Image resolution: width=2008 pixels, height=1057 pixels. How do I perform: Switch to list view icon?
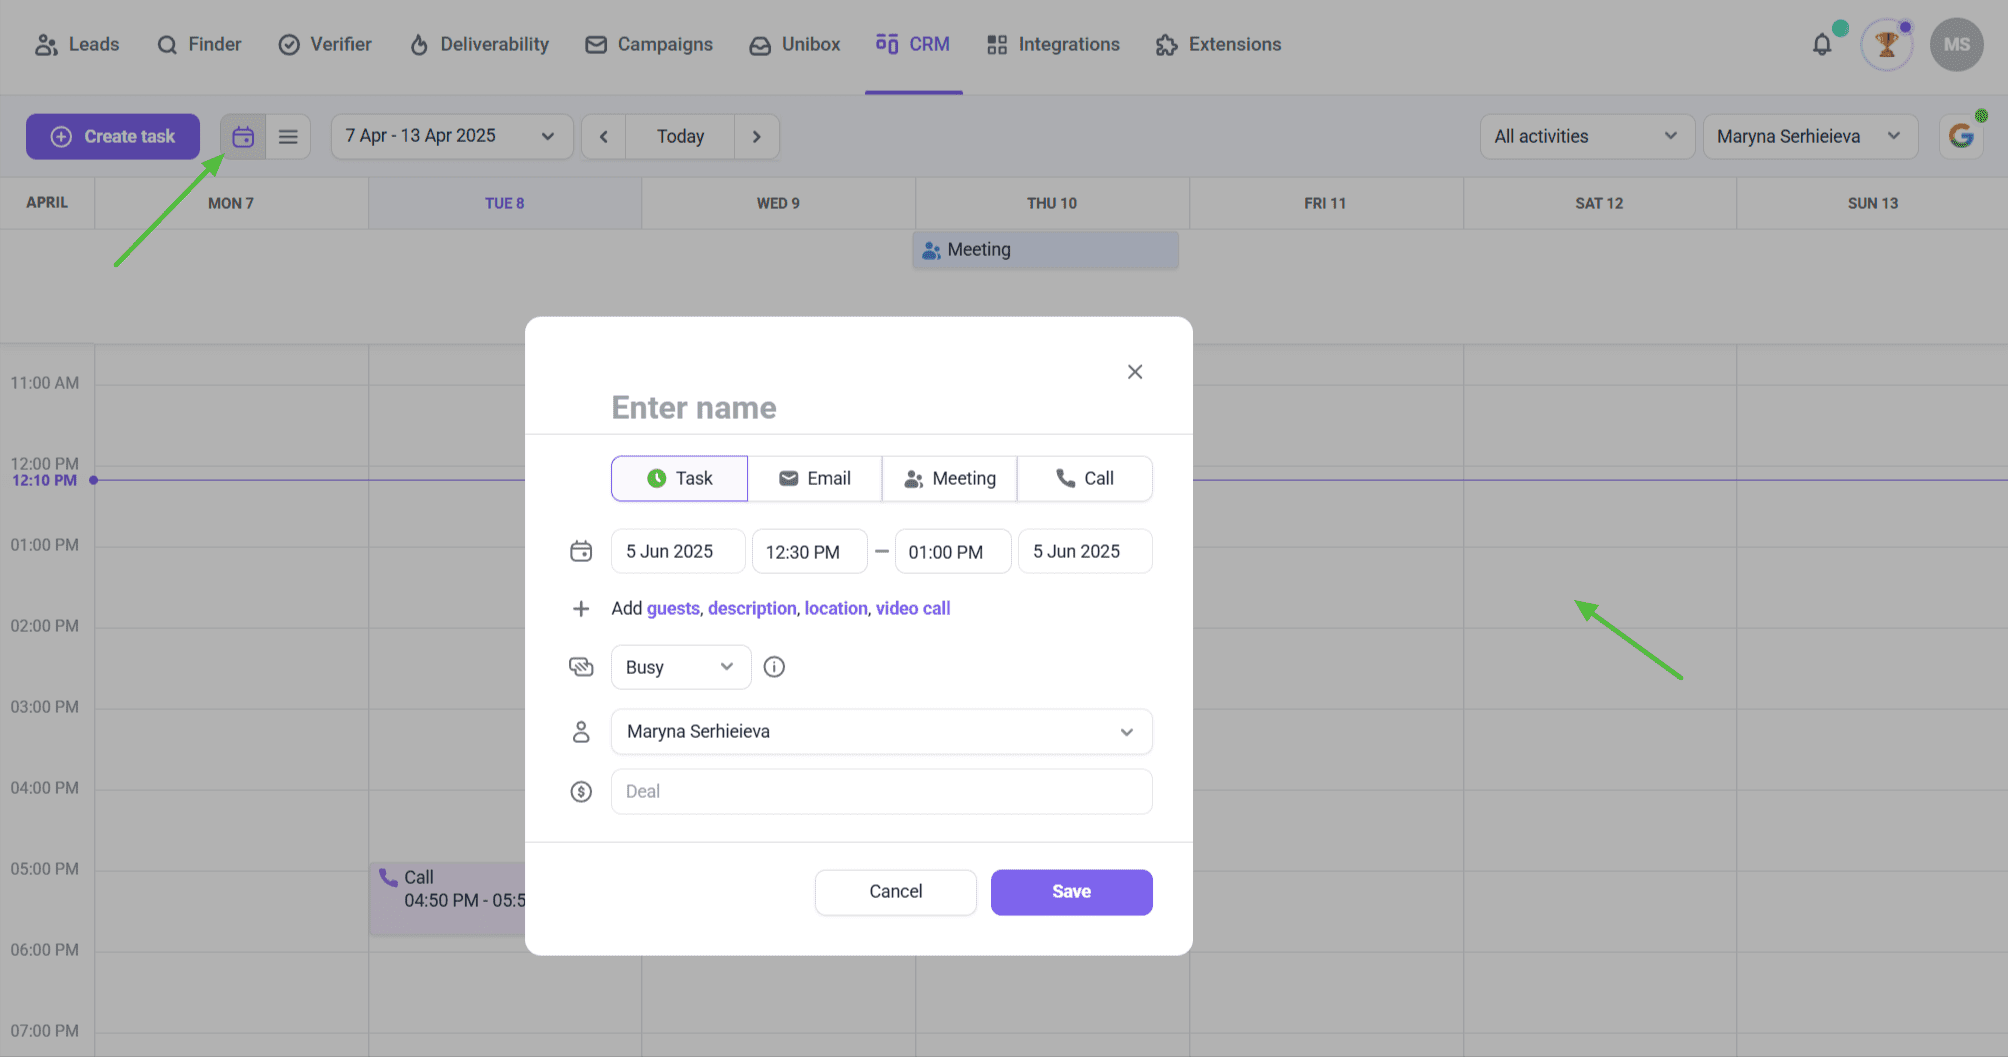[x=288, y=137]
